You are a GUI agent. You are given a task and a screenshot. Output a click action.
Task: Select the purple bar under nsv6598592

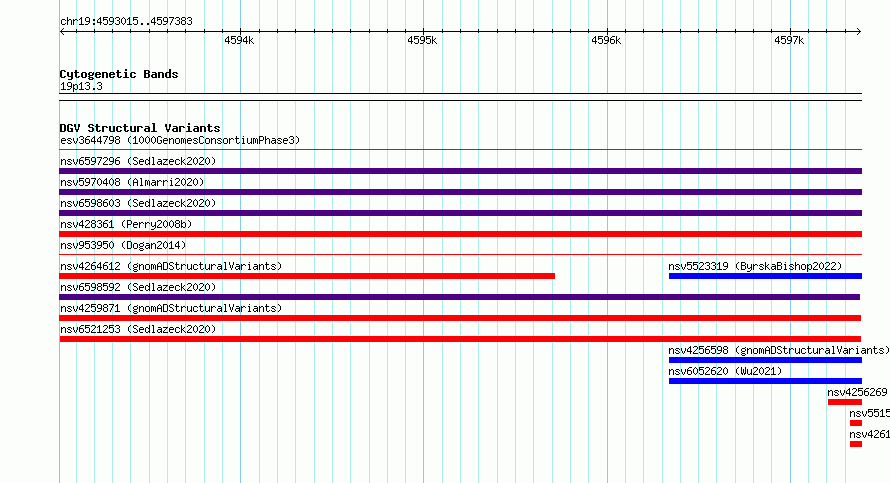click(x=460, y=297)
